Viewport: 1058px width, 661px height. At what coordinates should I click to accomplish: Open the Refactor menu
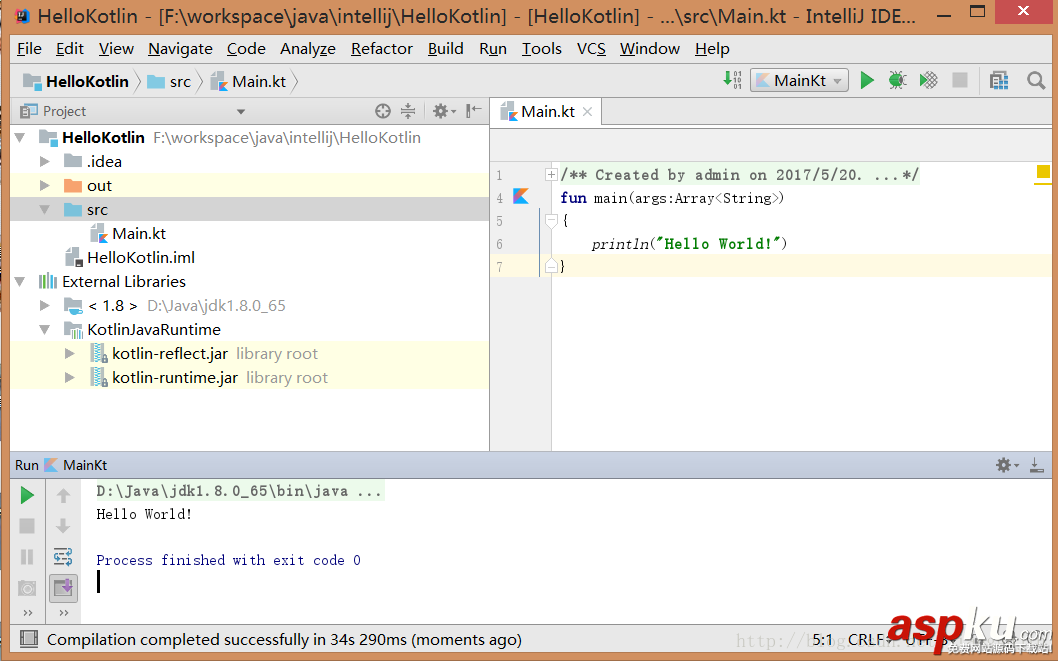[382, 49]
